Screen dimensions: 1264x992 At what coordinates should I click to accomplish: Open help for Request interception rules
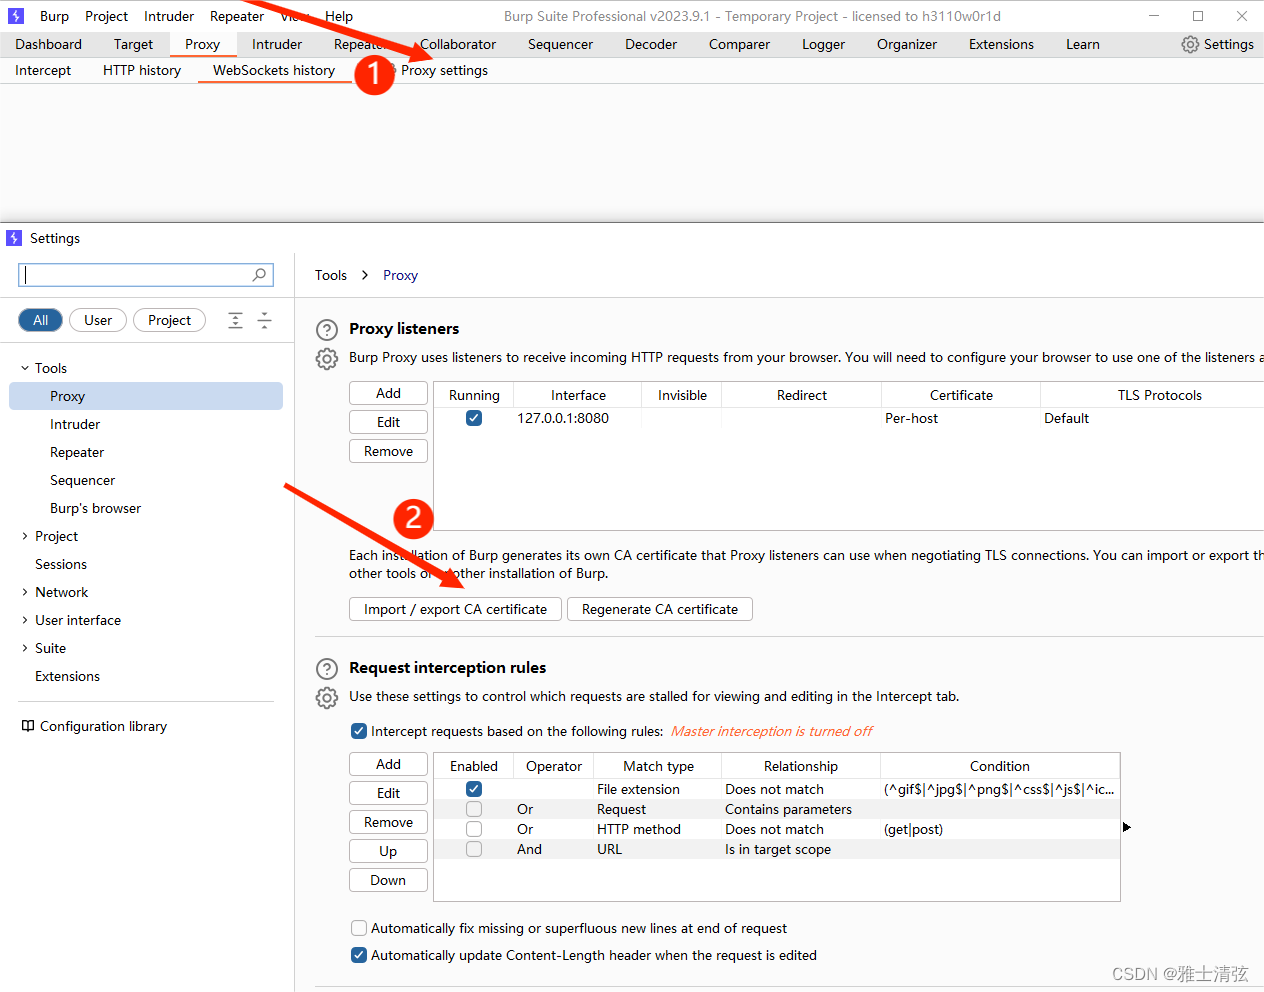coord(327,669)
